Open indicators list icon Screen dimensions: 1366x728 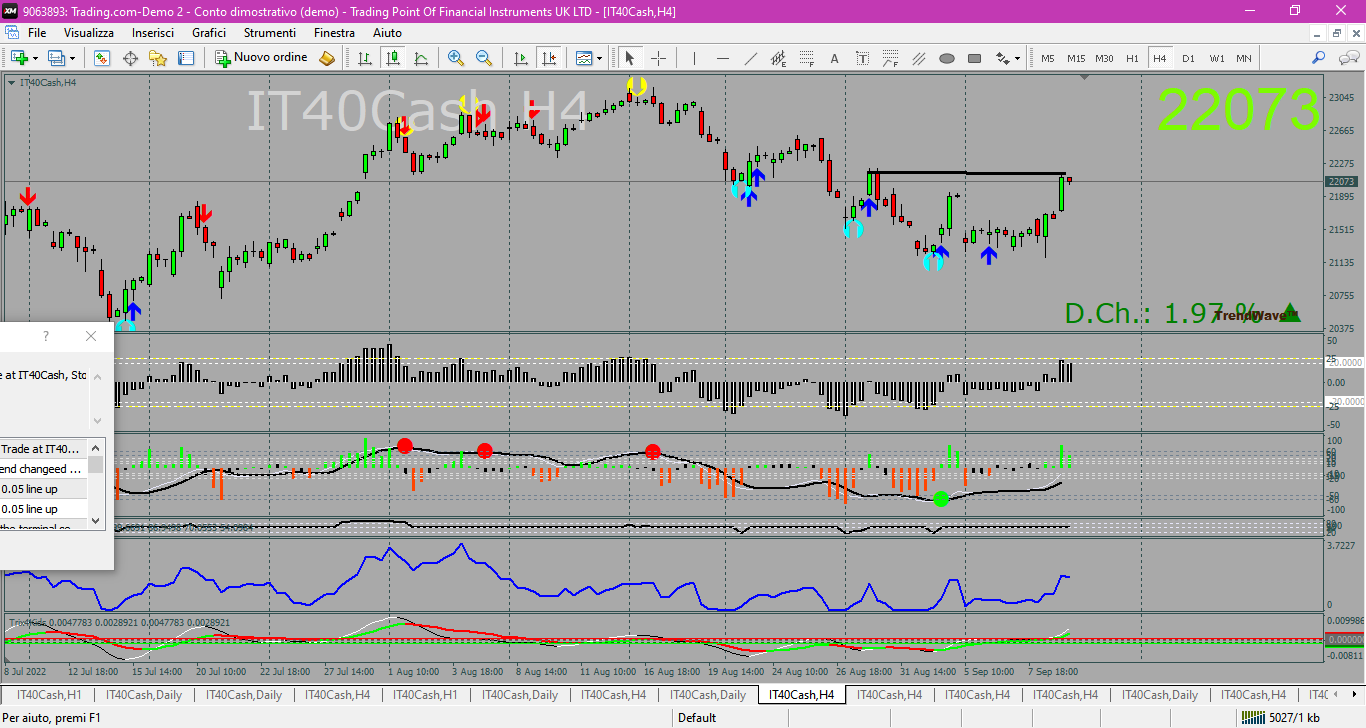click(x=584, y=58)
